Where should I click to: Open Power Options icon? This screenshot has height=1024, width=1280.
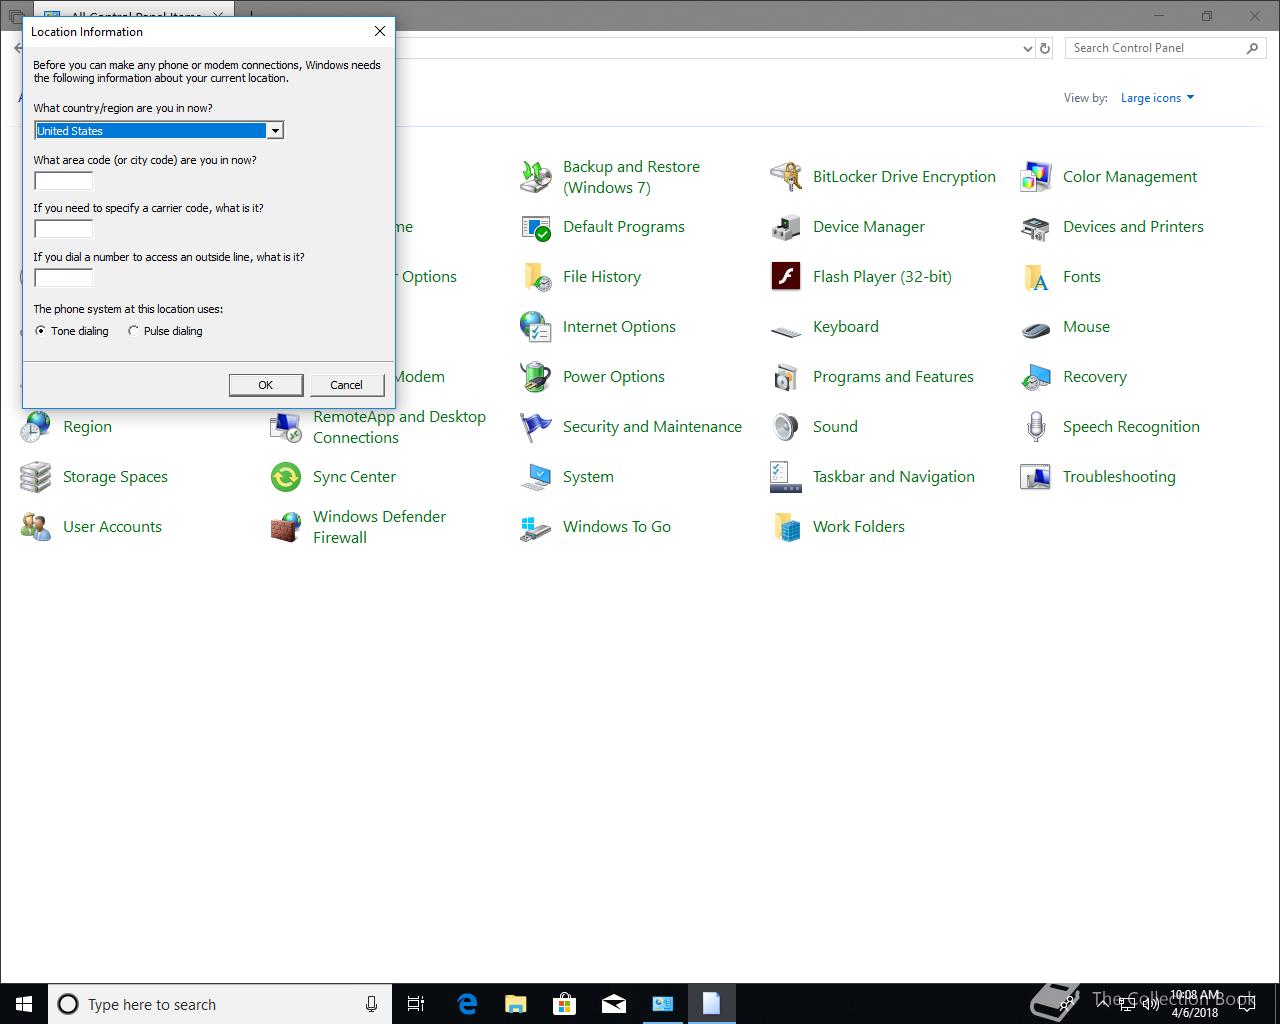536,377
